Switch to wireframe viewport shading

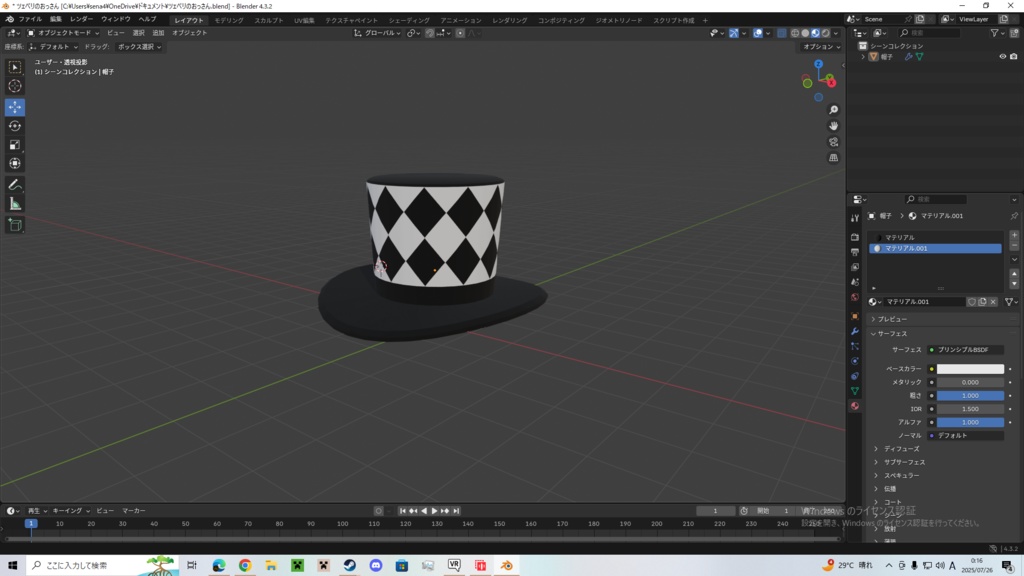pos(795,33)
